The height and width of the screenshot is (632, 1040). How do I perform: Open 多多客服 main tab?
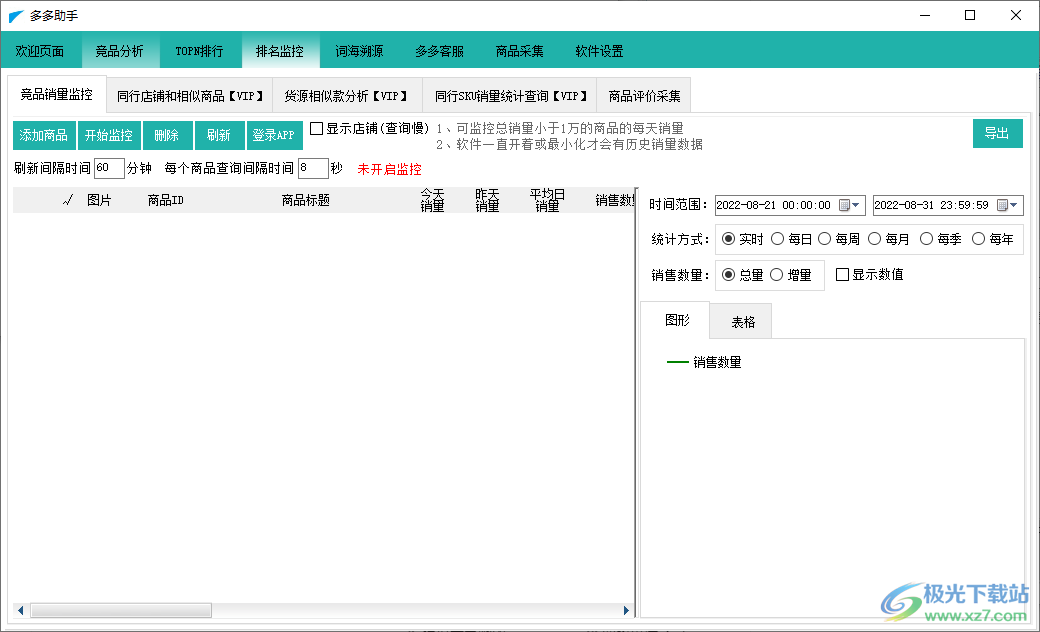point(439,51)
